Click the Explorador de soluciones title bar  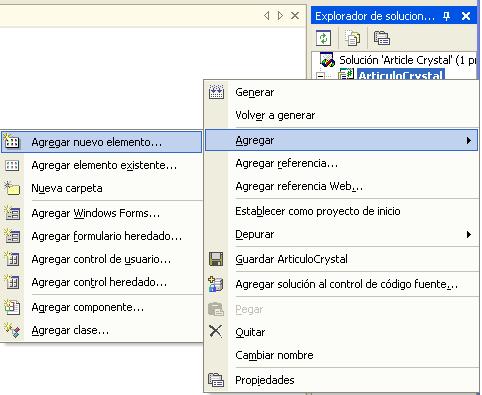pos(394,16)
